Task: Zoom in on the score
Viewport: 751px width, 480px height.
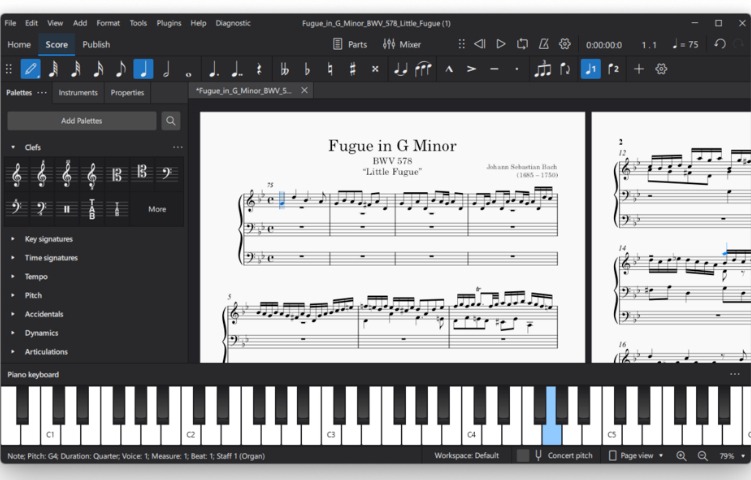Action: (x=681, y=456)
